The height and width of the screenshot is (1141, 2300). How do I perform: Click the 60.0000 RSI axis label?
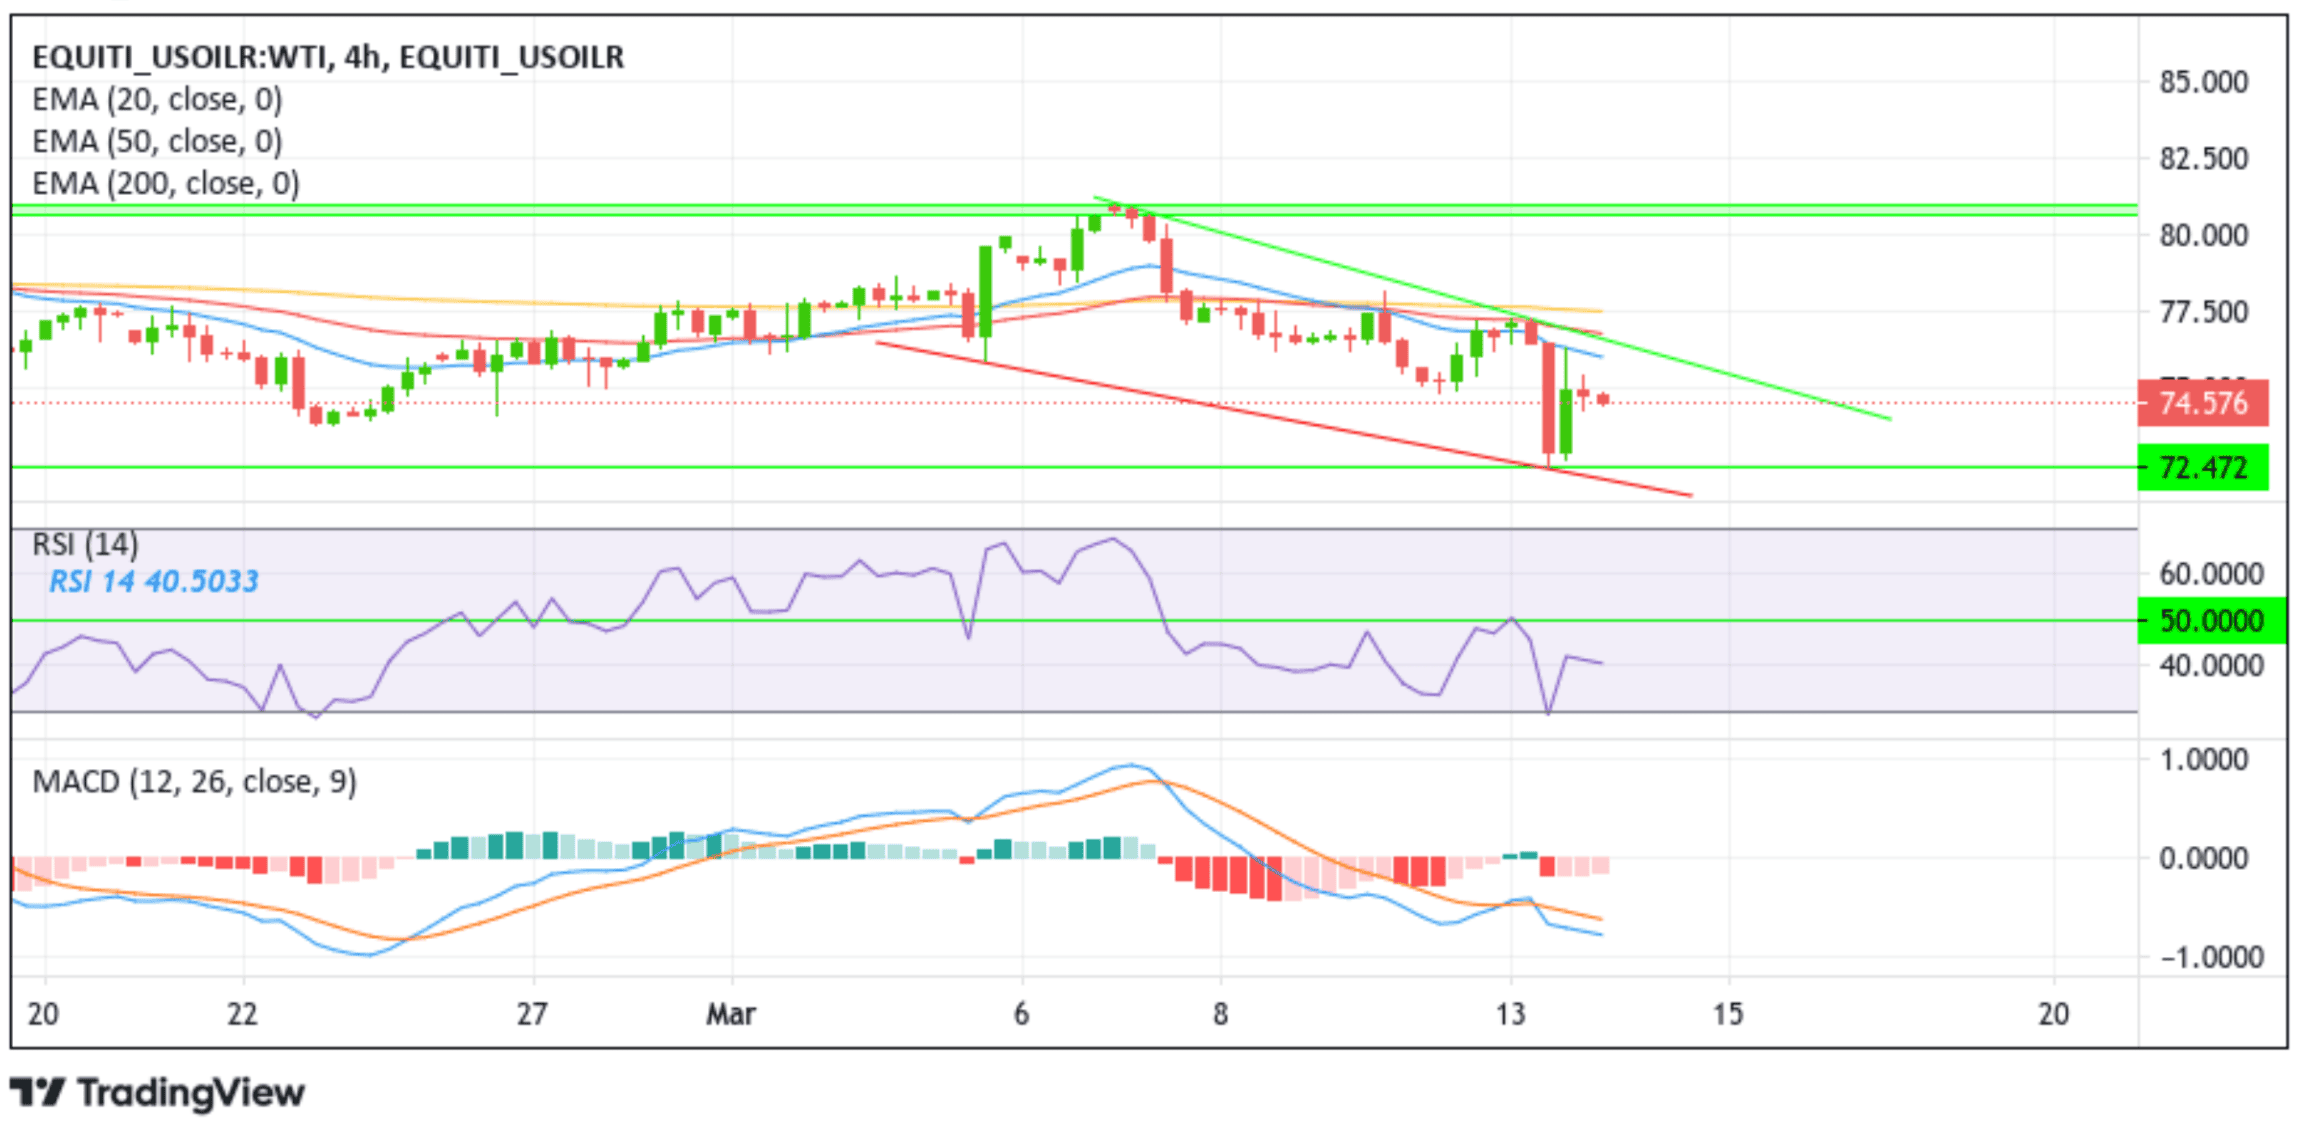click(x=2211, y=574)
